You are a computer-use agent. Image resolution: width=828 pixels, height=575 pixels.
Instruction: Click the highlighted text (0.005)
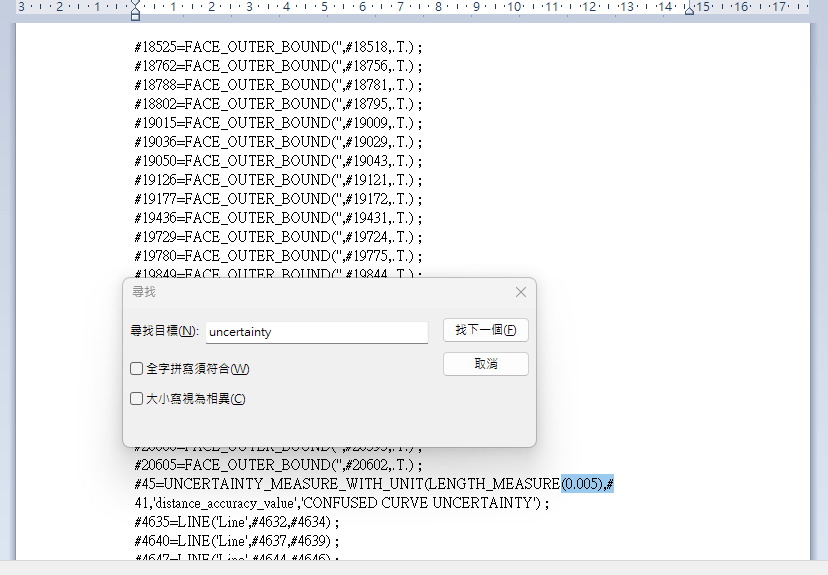[x=582, y=484]
